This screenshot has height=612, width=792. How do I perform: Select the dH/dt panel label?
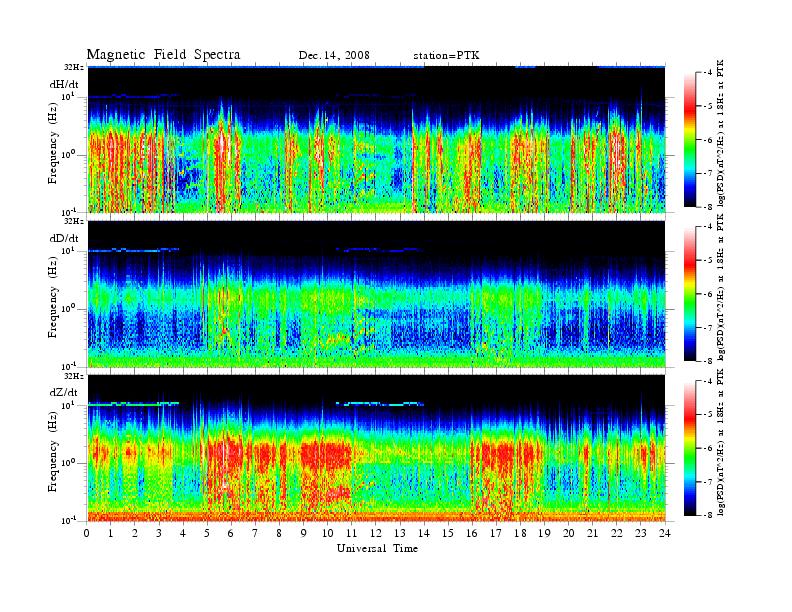tap(64, 84)
